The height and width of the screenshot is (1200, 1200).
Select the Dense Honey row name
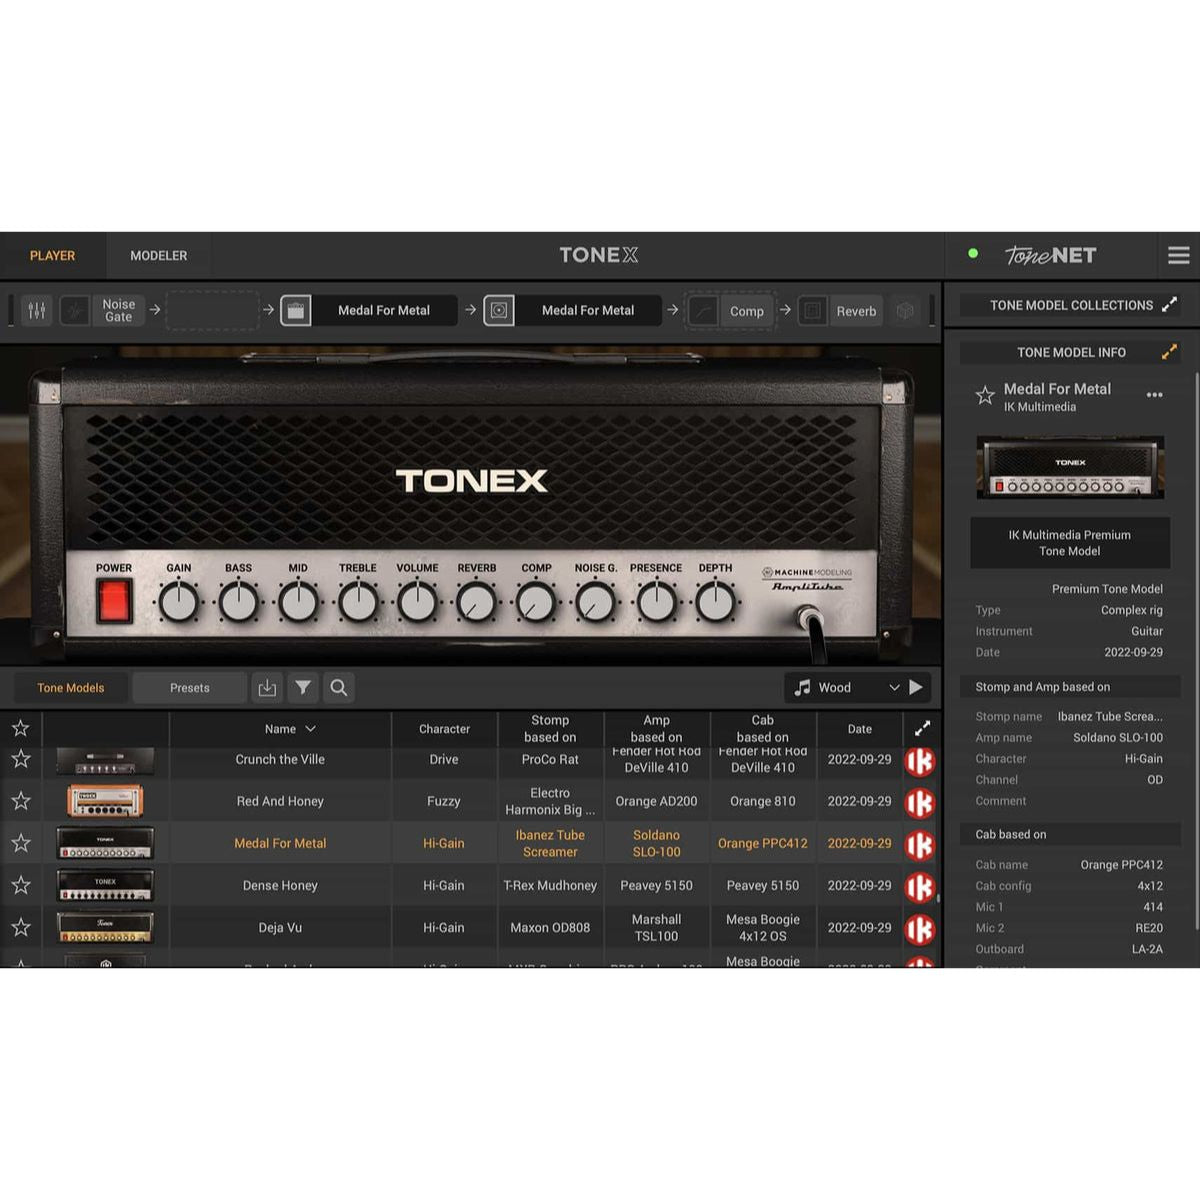click(x=280, y=886)
